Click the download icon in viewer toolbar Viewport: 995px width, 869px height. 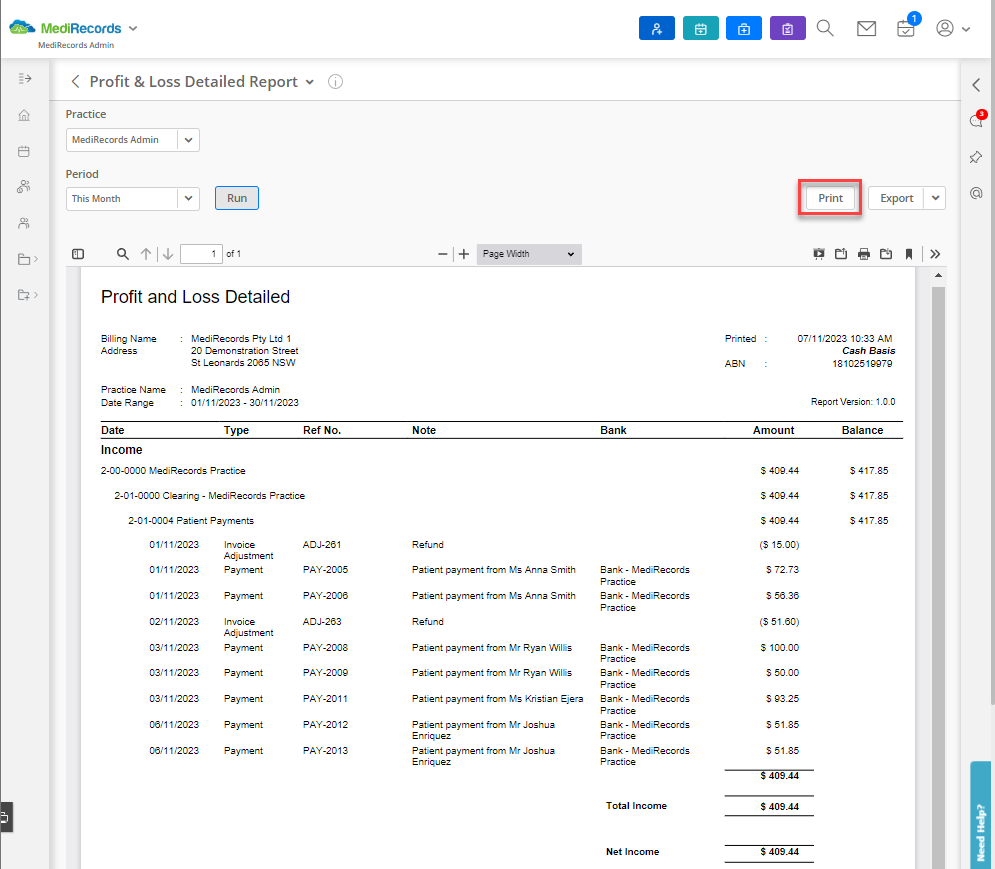click(x=886, y=254)
